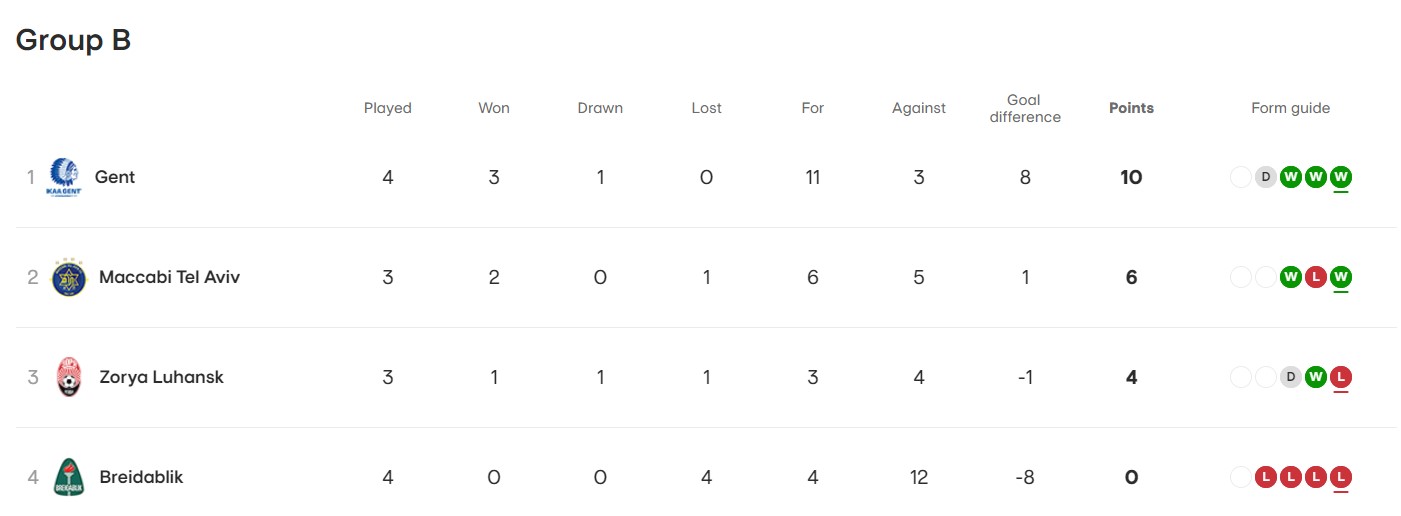Click Maccabi Tel Aviv's underlined latest win badge
1401x516 pixels.
(x=1341, y=277)
